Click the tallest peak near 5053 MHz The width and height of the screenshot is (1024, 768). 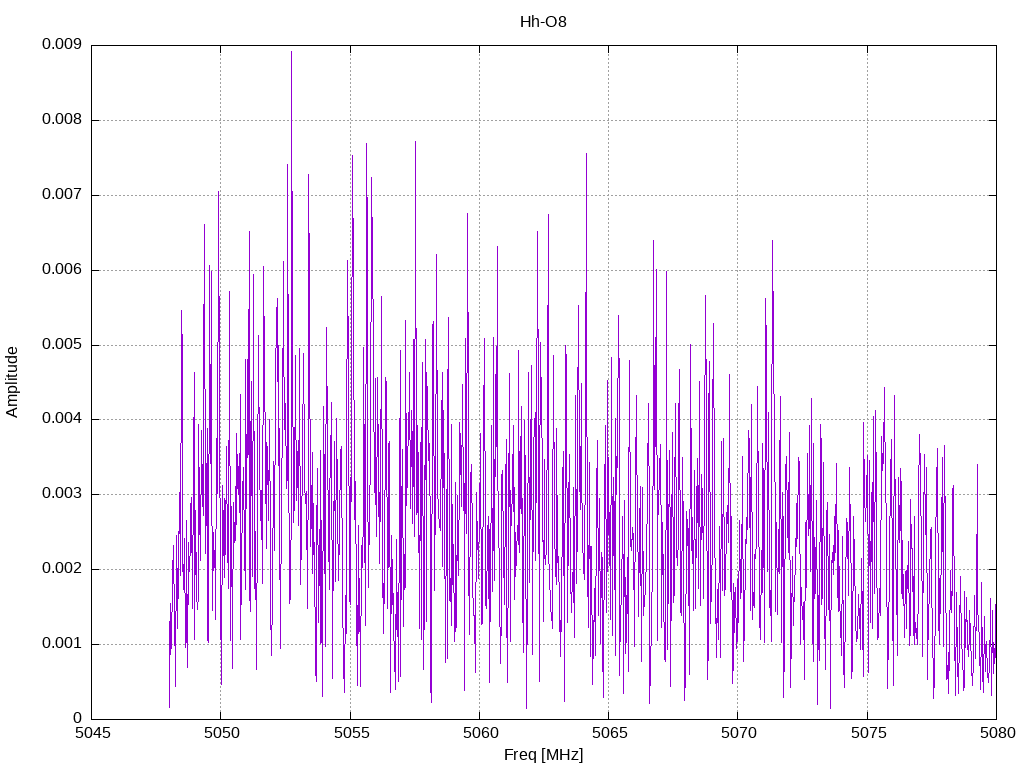pyautogui.click(x=291, y=52)
